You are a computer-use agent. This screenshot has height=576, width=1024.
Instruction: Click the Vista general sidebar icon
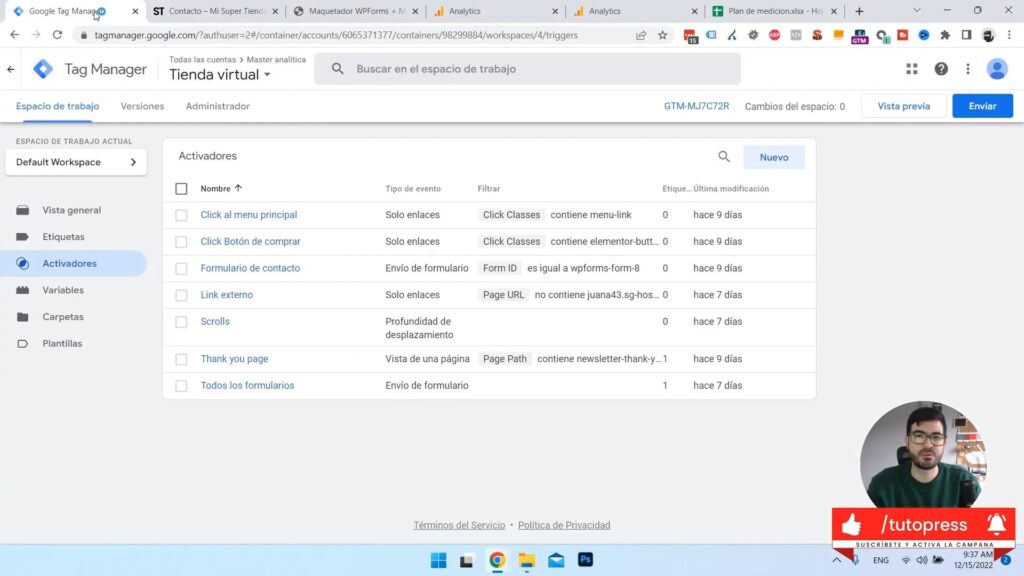pos(23,210)
